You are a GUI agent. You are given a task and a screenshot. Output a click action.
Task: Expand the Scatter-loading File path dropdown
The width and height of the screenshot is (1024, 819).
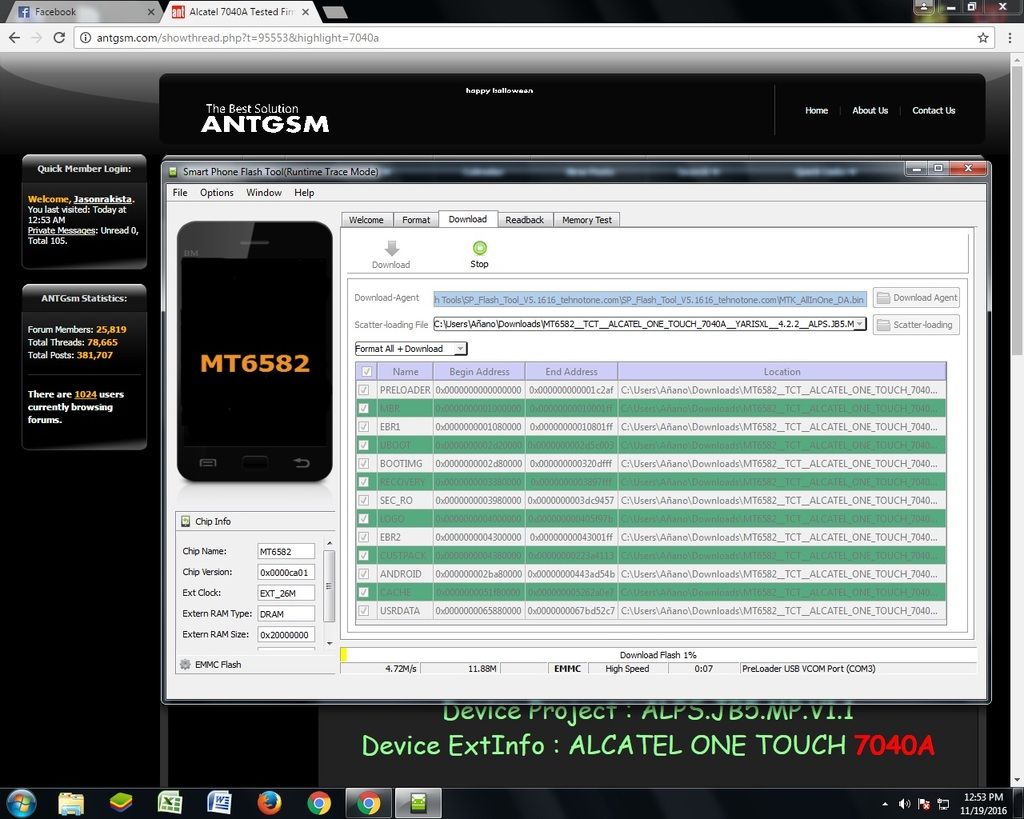coord(860,325)
